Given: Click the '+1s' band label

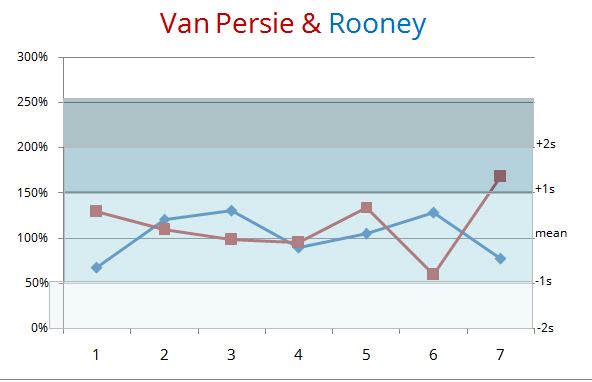Looking at the screenshot, I should coord(545,189).
